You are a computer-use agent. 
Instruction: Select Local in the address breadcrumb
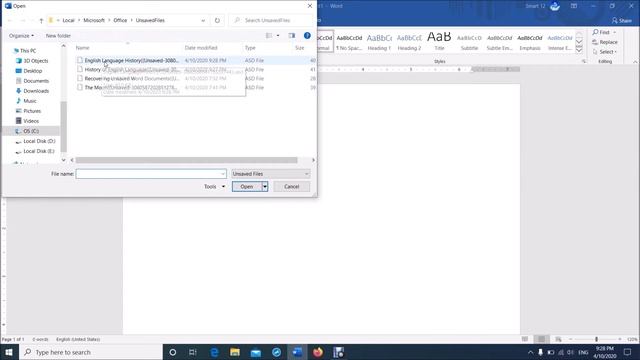click(x=69, y=20)
